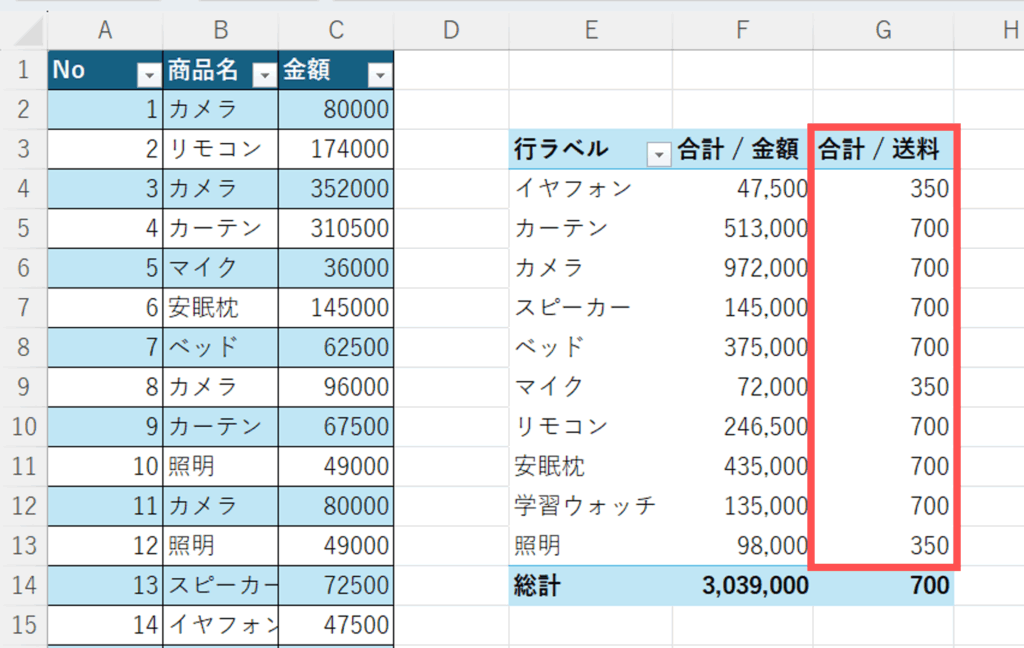Click the リモコン cell in column B

(x=220, y=149)
